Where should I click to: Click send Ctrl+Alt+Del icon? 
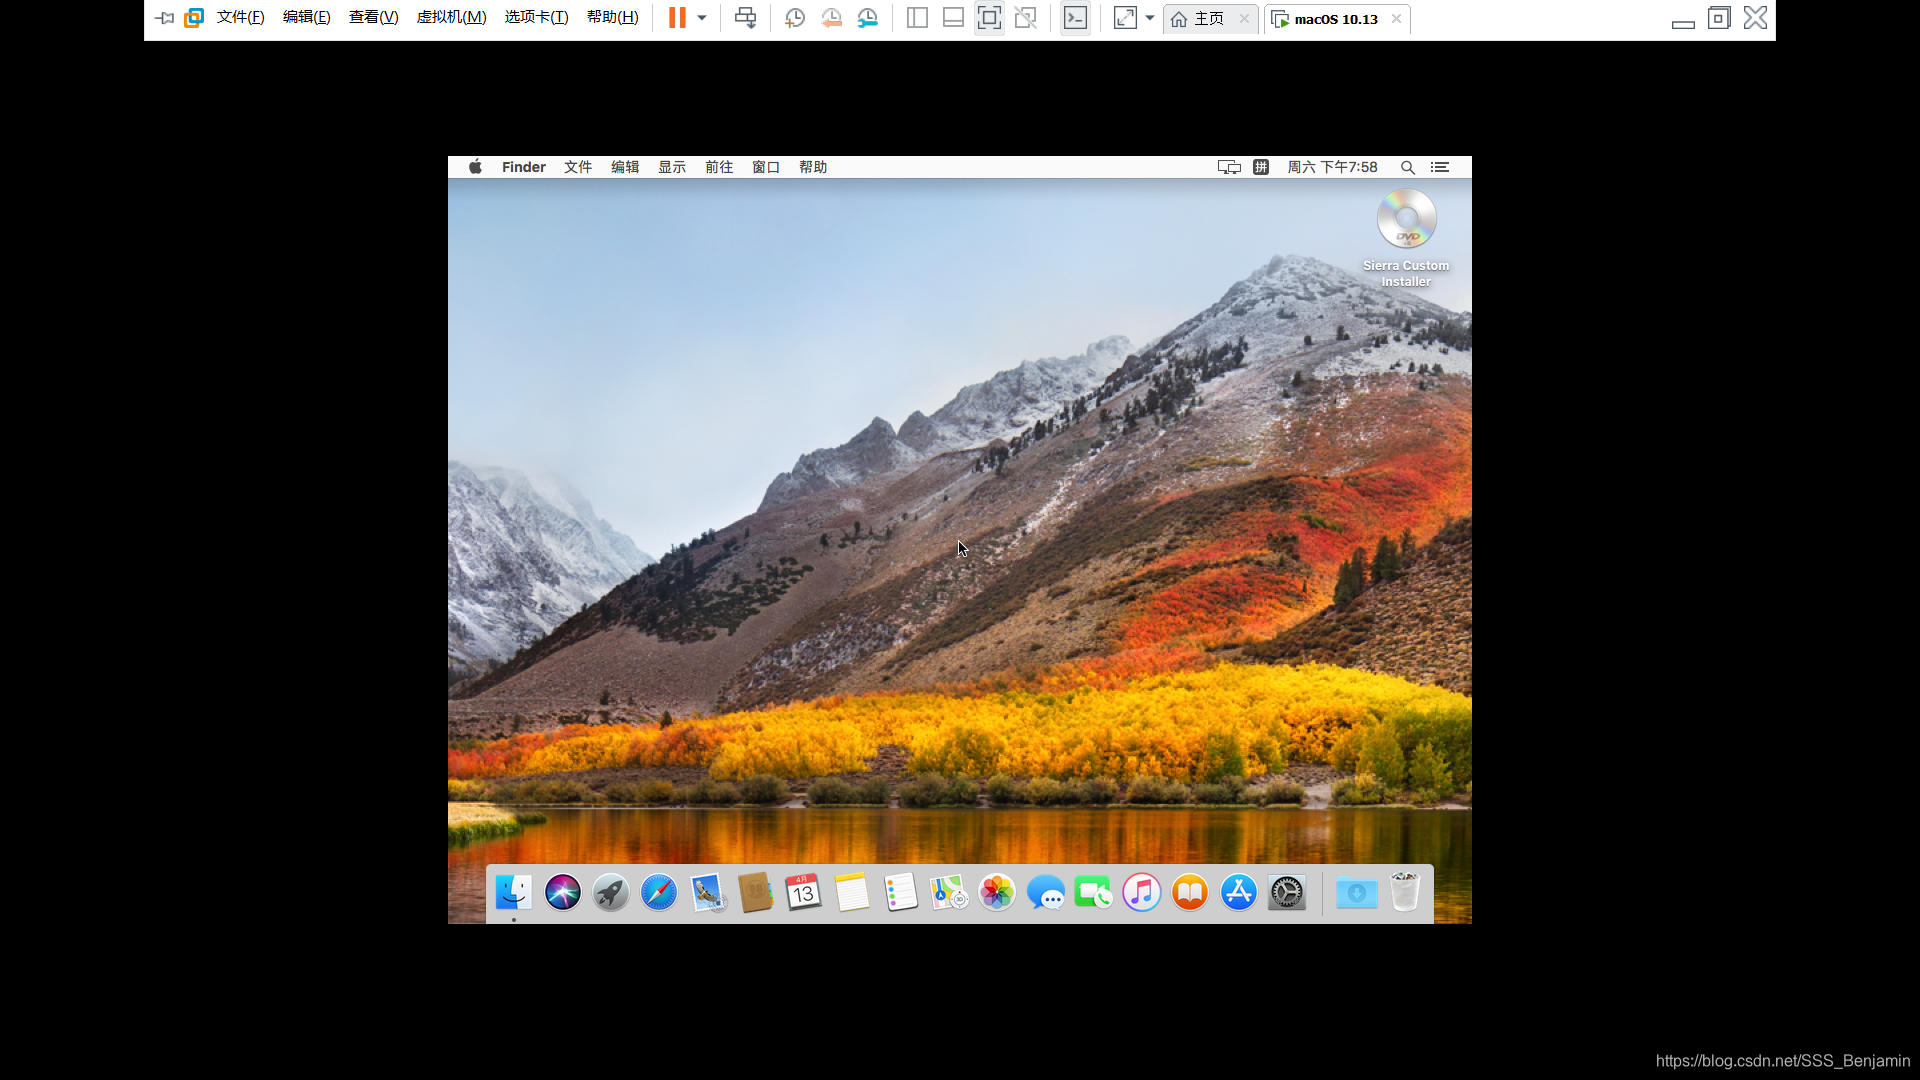coord(745,18)
